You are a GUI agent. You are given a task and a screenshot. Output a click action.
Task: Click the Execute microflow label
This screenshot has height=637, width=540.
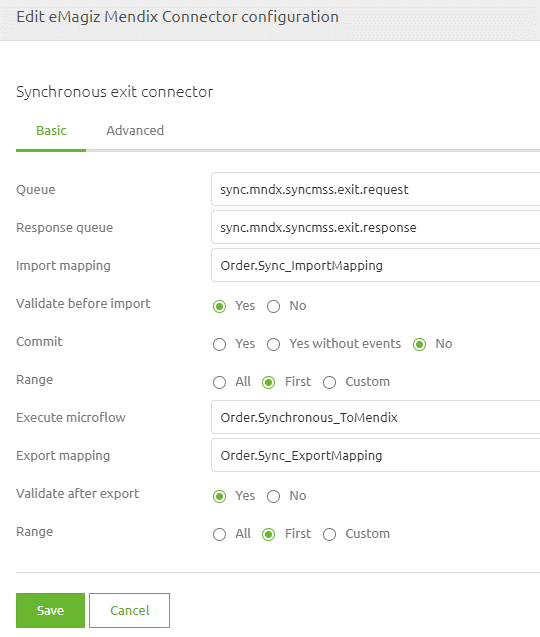click(x=71, y=418)
